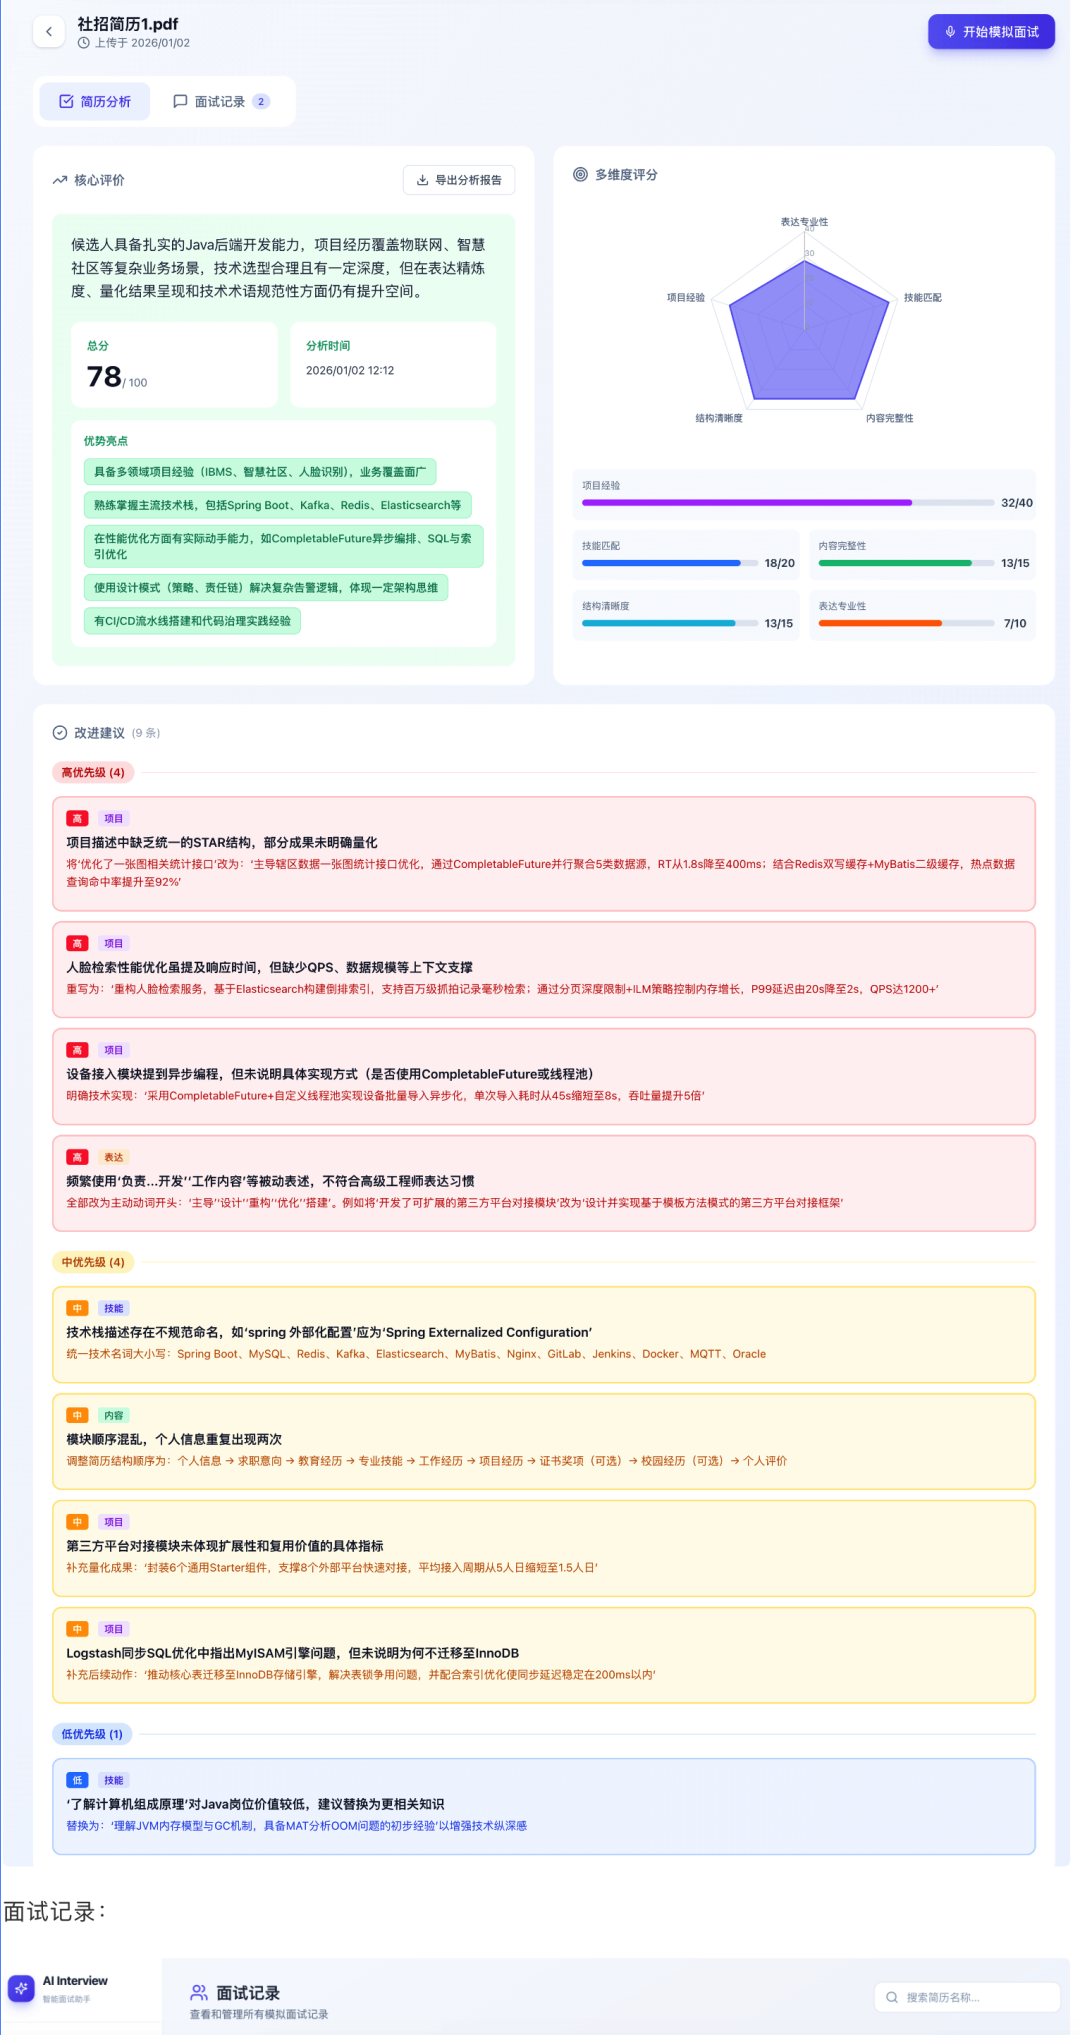Open suggestion on 技术栈描述存在不规范命名

click(x=544, y=1334)
